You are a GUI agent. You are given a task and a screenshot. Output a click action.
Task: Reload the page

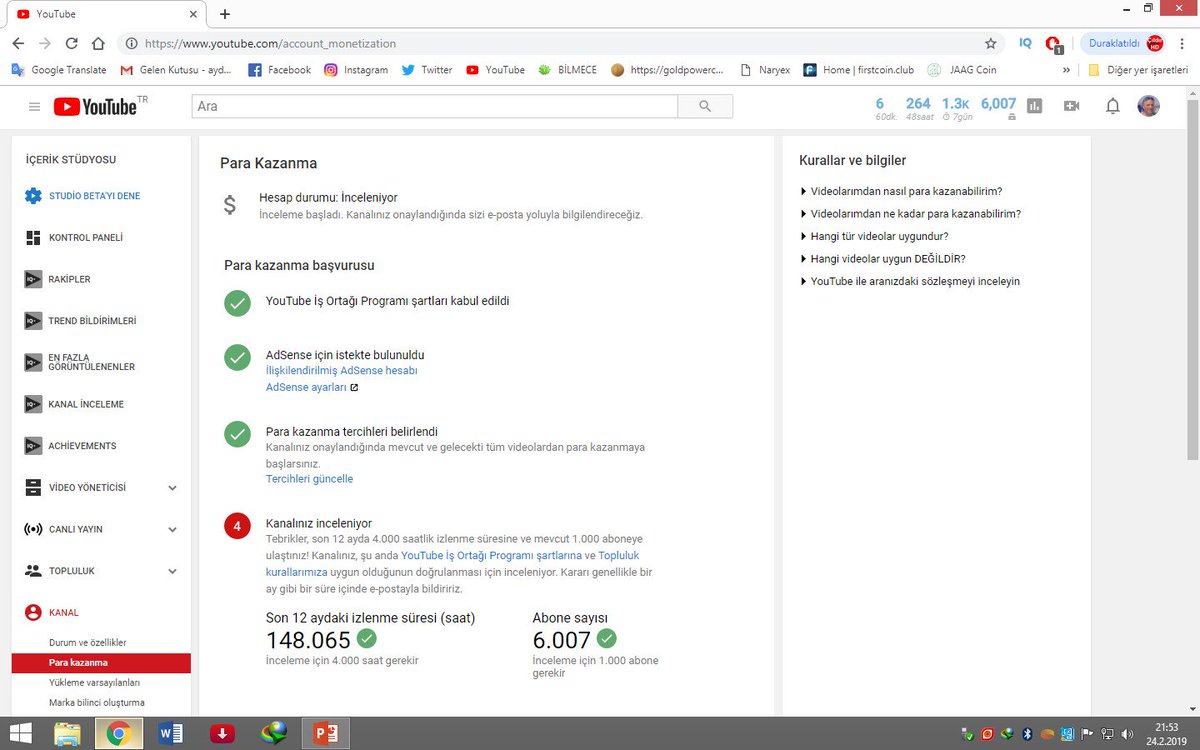pos(71,43)
